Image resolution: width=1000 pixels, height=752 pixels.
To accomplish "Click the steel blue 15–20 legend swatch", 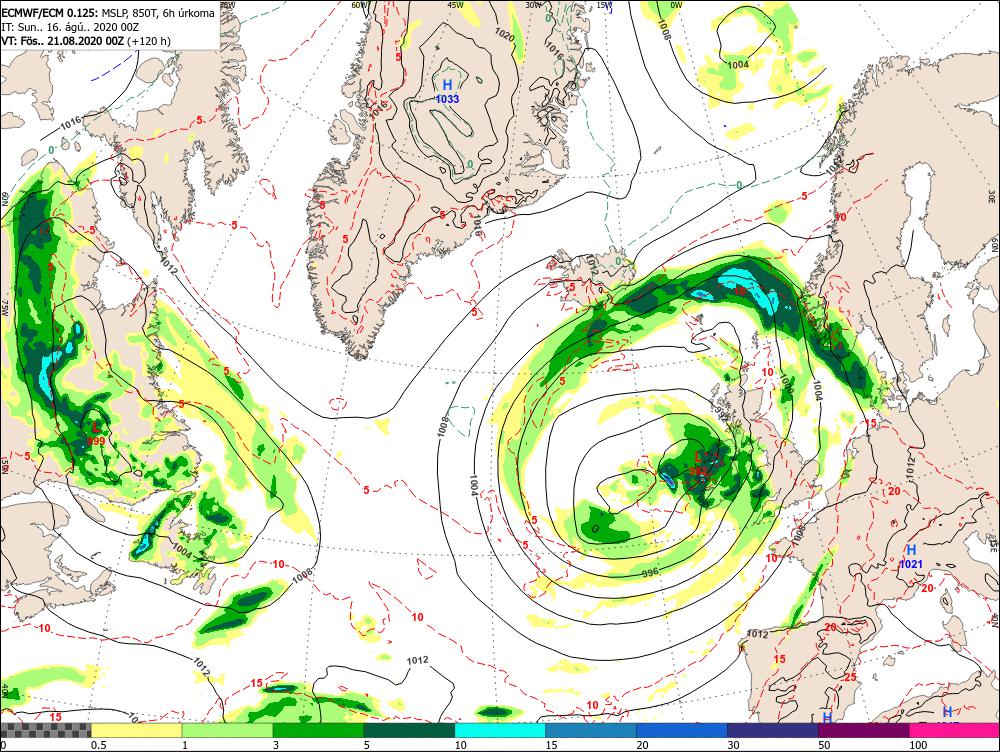I will [591, 730].
